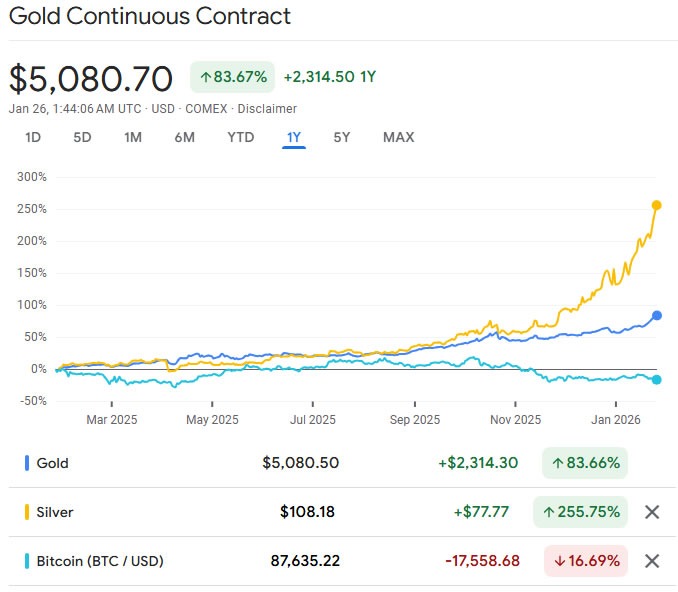Select the 5D time range tab
The image size is (678, 592).
[x=82, y=137]
